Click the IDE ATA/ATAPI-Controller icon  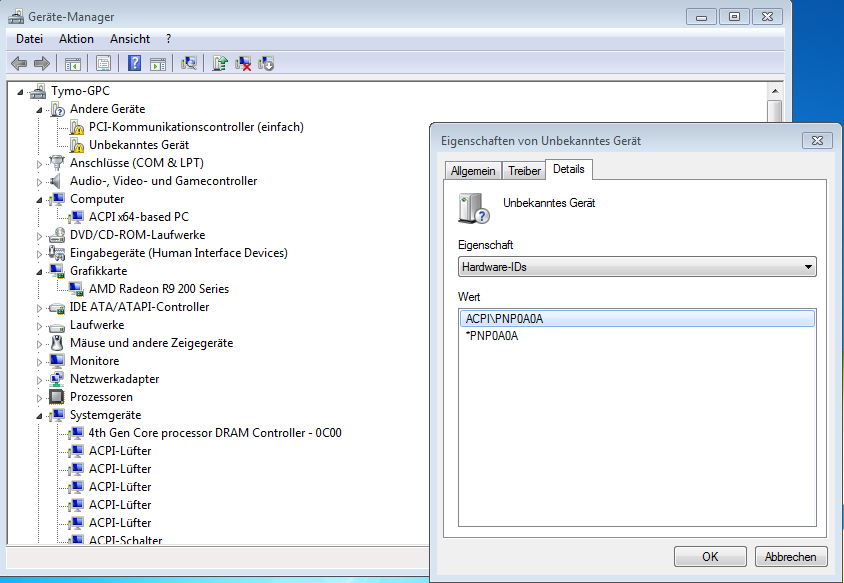pyautogui.click(x=57, y=307)
